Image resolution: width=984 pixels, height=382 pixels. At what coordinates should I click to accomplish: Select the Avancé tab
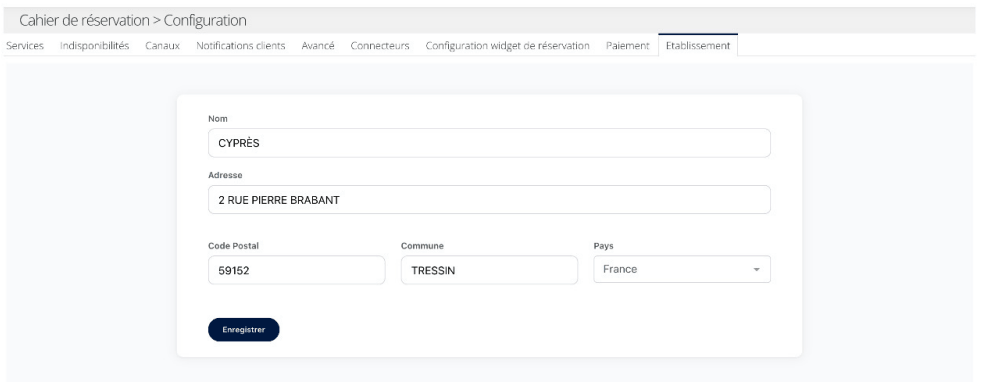(318, 46)
